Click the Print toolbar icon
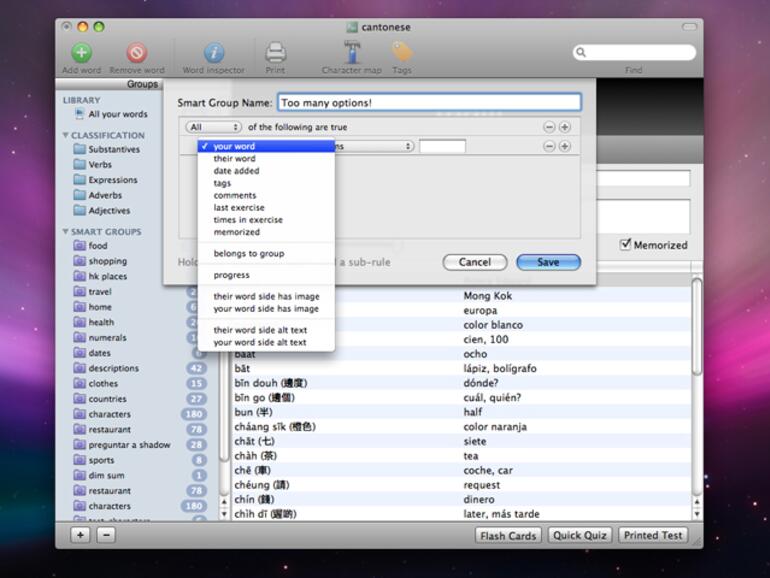 275,53
